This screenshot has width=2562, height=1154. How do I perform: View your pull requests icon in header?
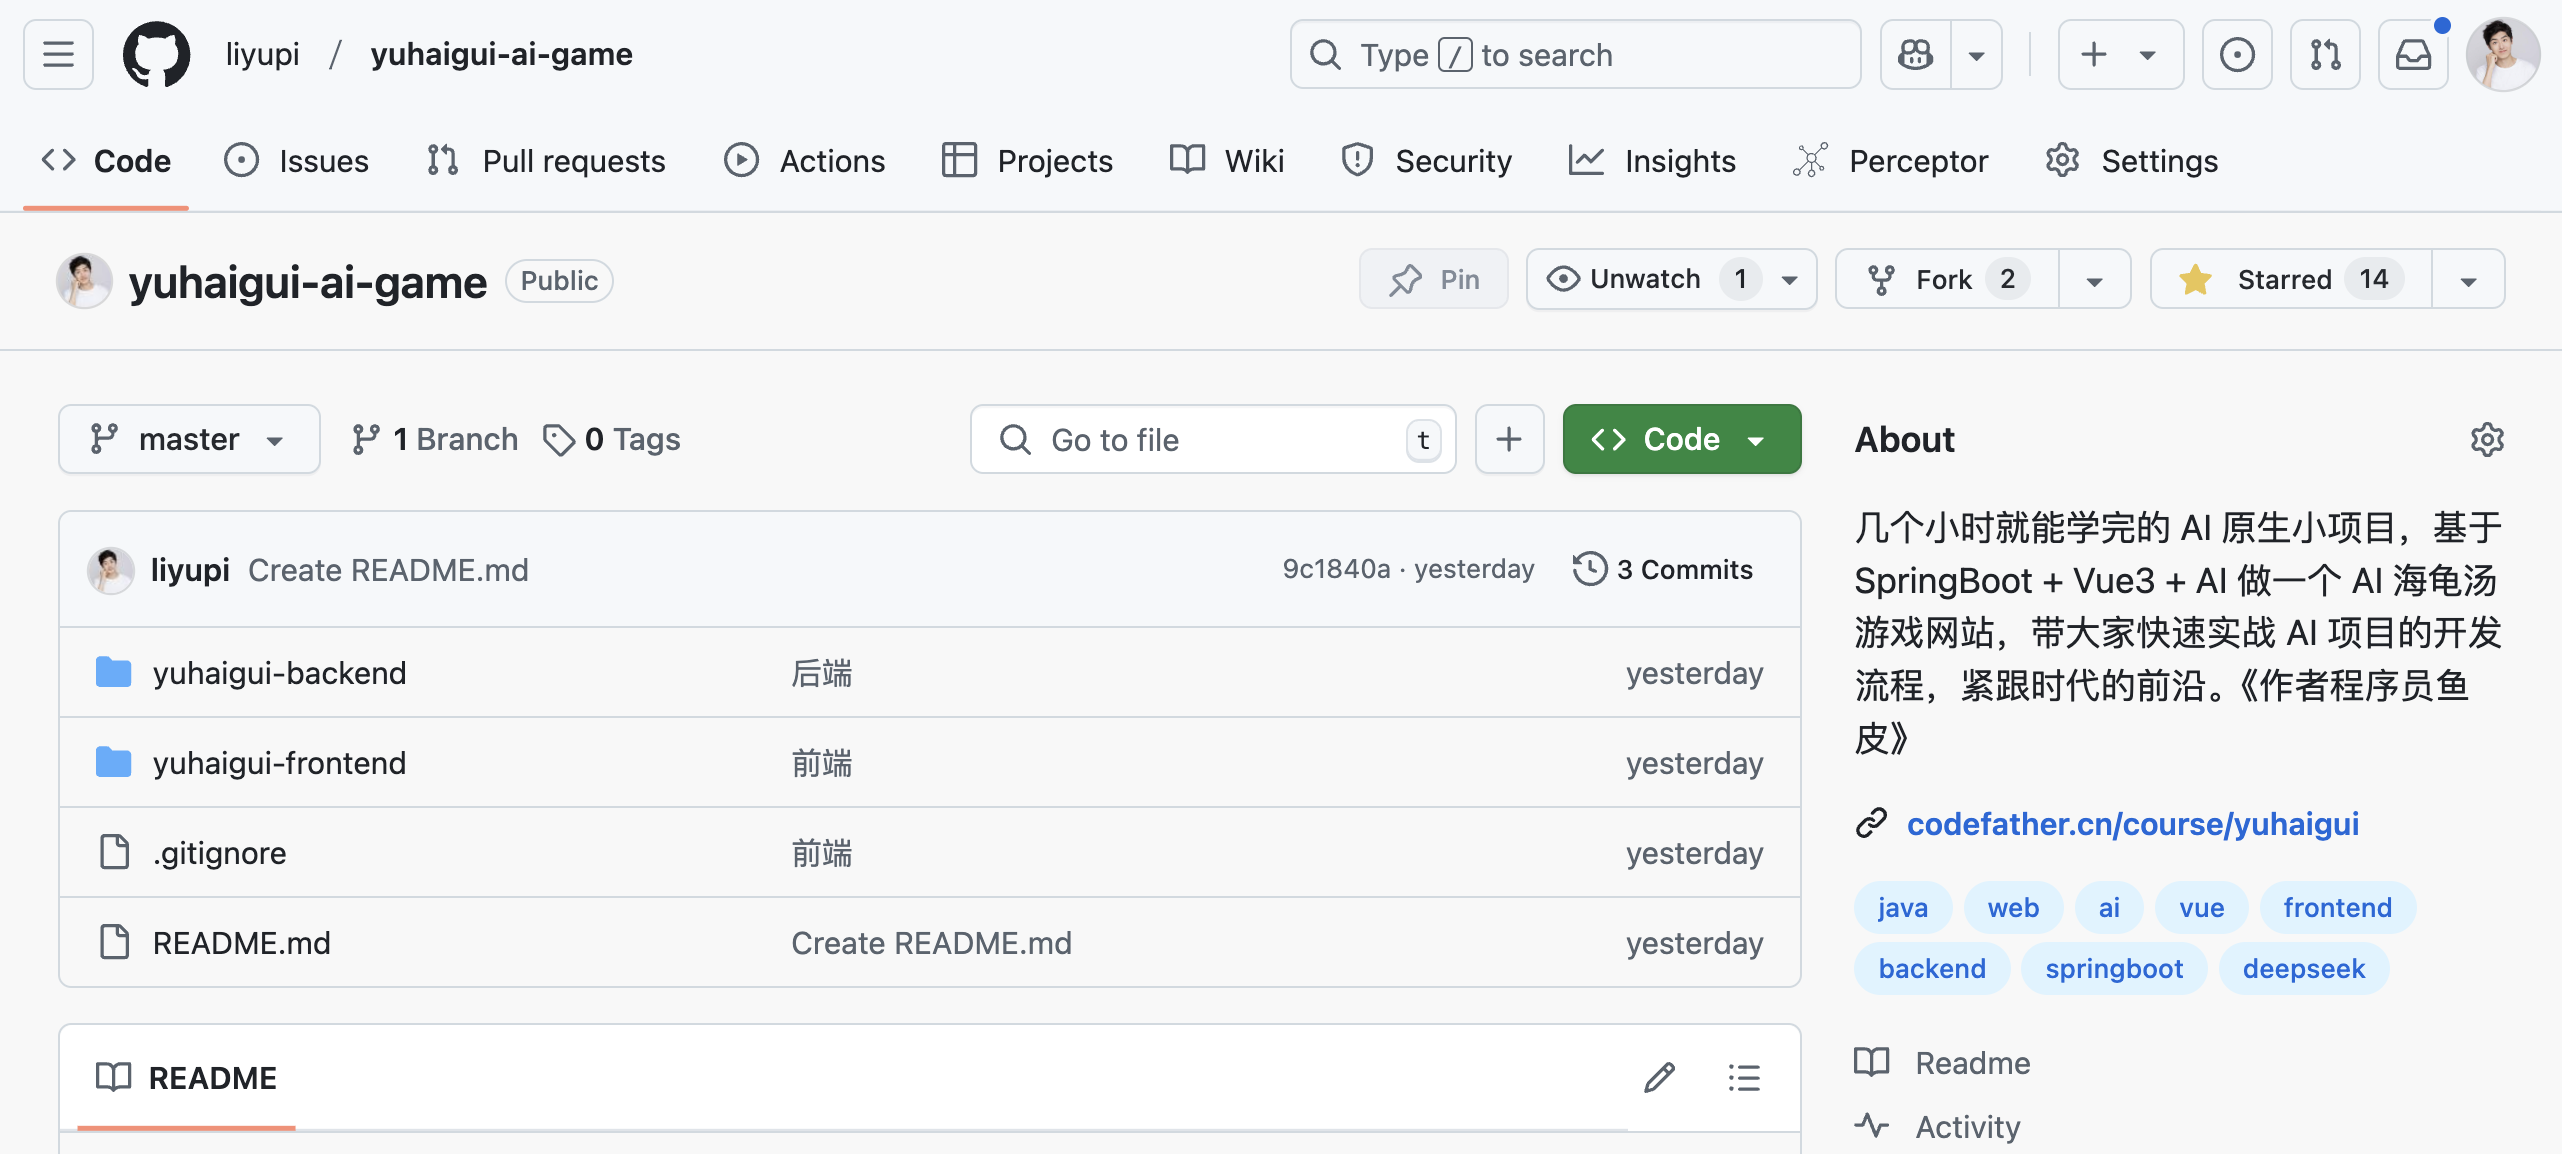point(2325,55)
